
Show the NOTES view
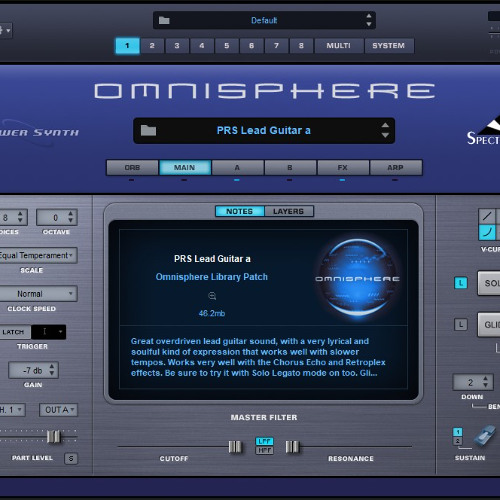[240, 211]
